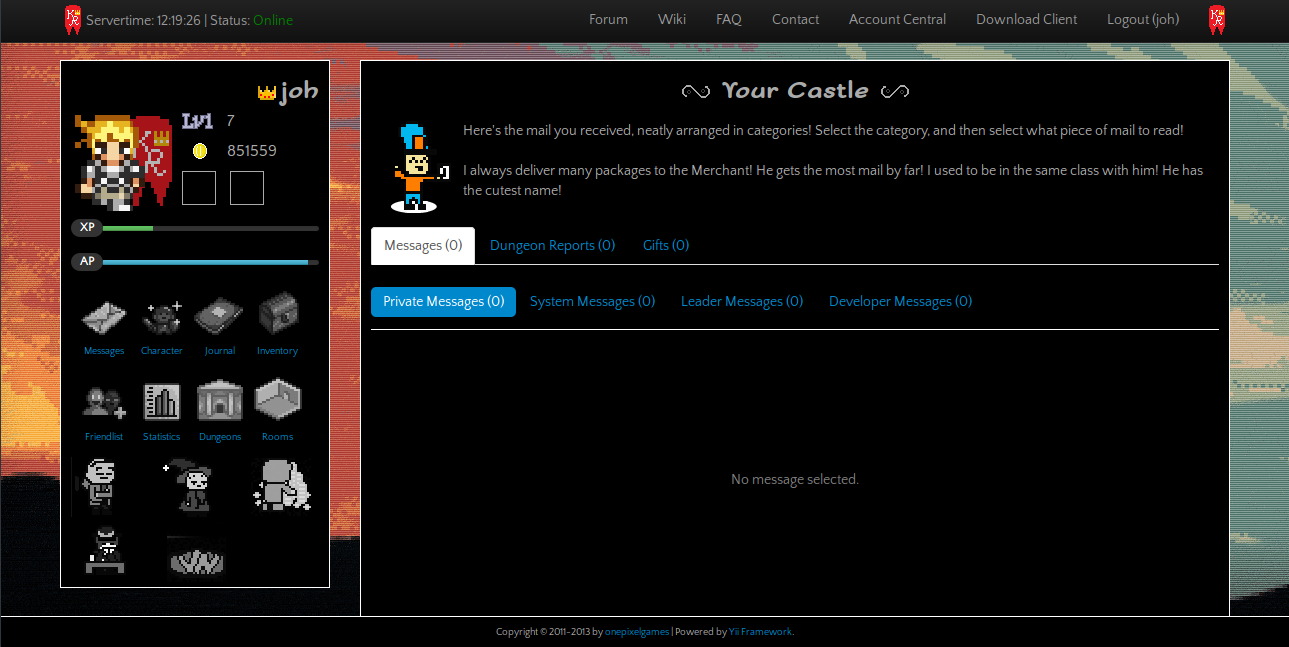
Task: Click the Statistics text label
Action: [162, 437]
